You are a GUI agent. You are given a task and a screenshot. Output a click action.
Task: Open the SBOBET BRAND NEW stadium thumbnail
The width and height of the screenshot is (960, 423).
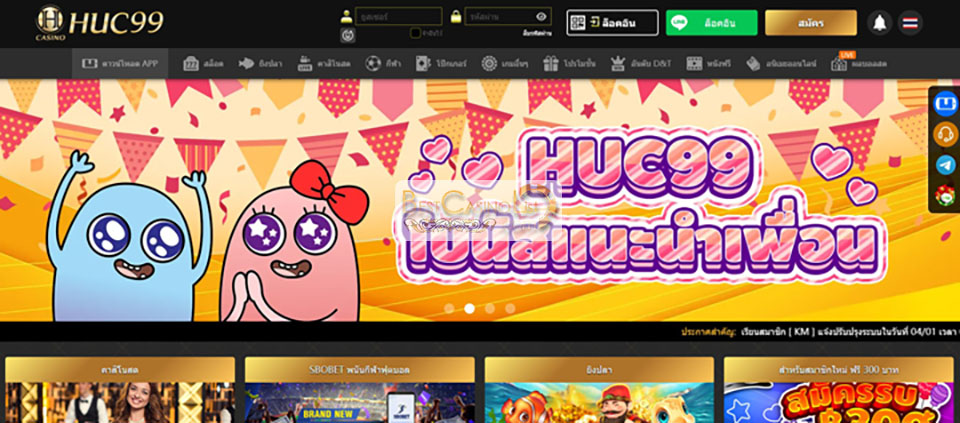coord(359,403)
